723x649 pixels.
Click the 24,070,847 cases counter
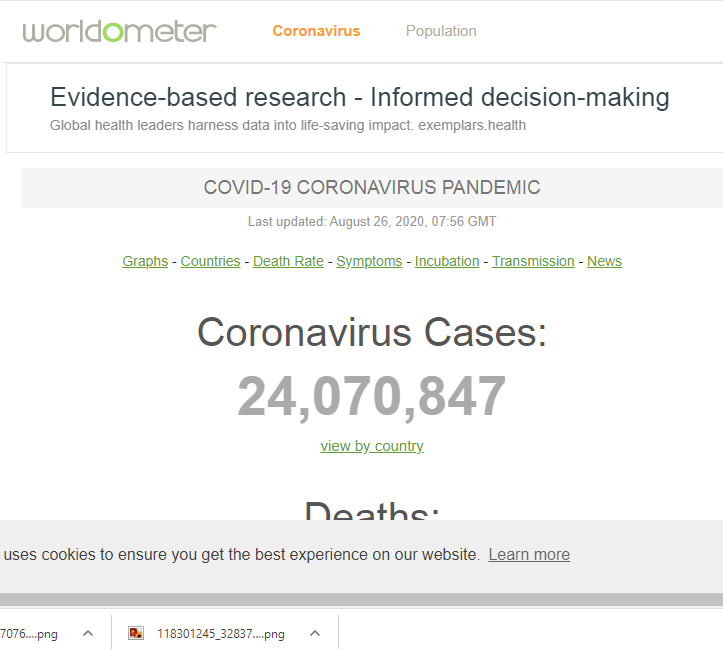372,396
